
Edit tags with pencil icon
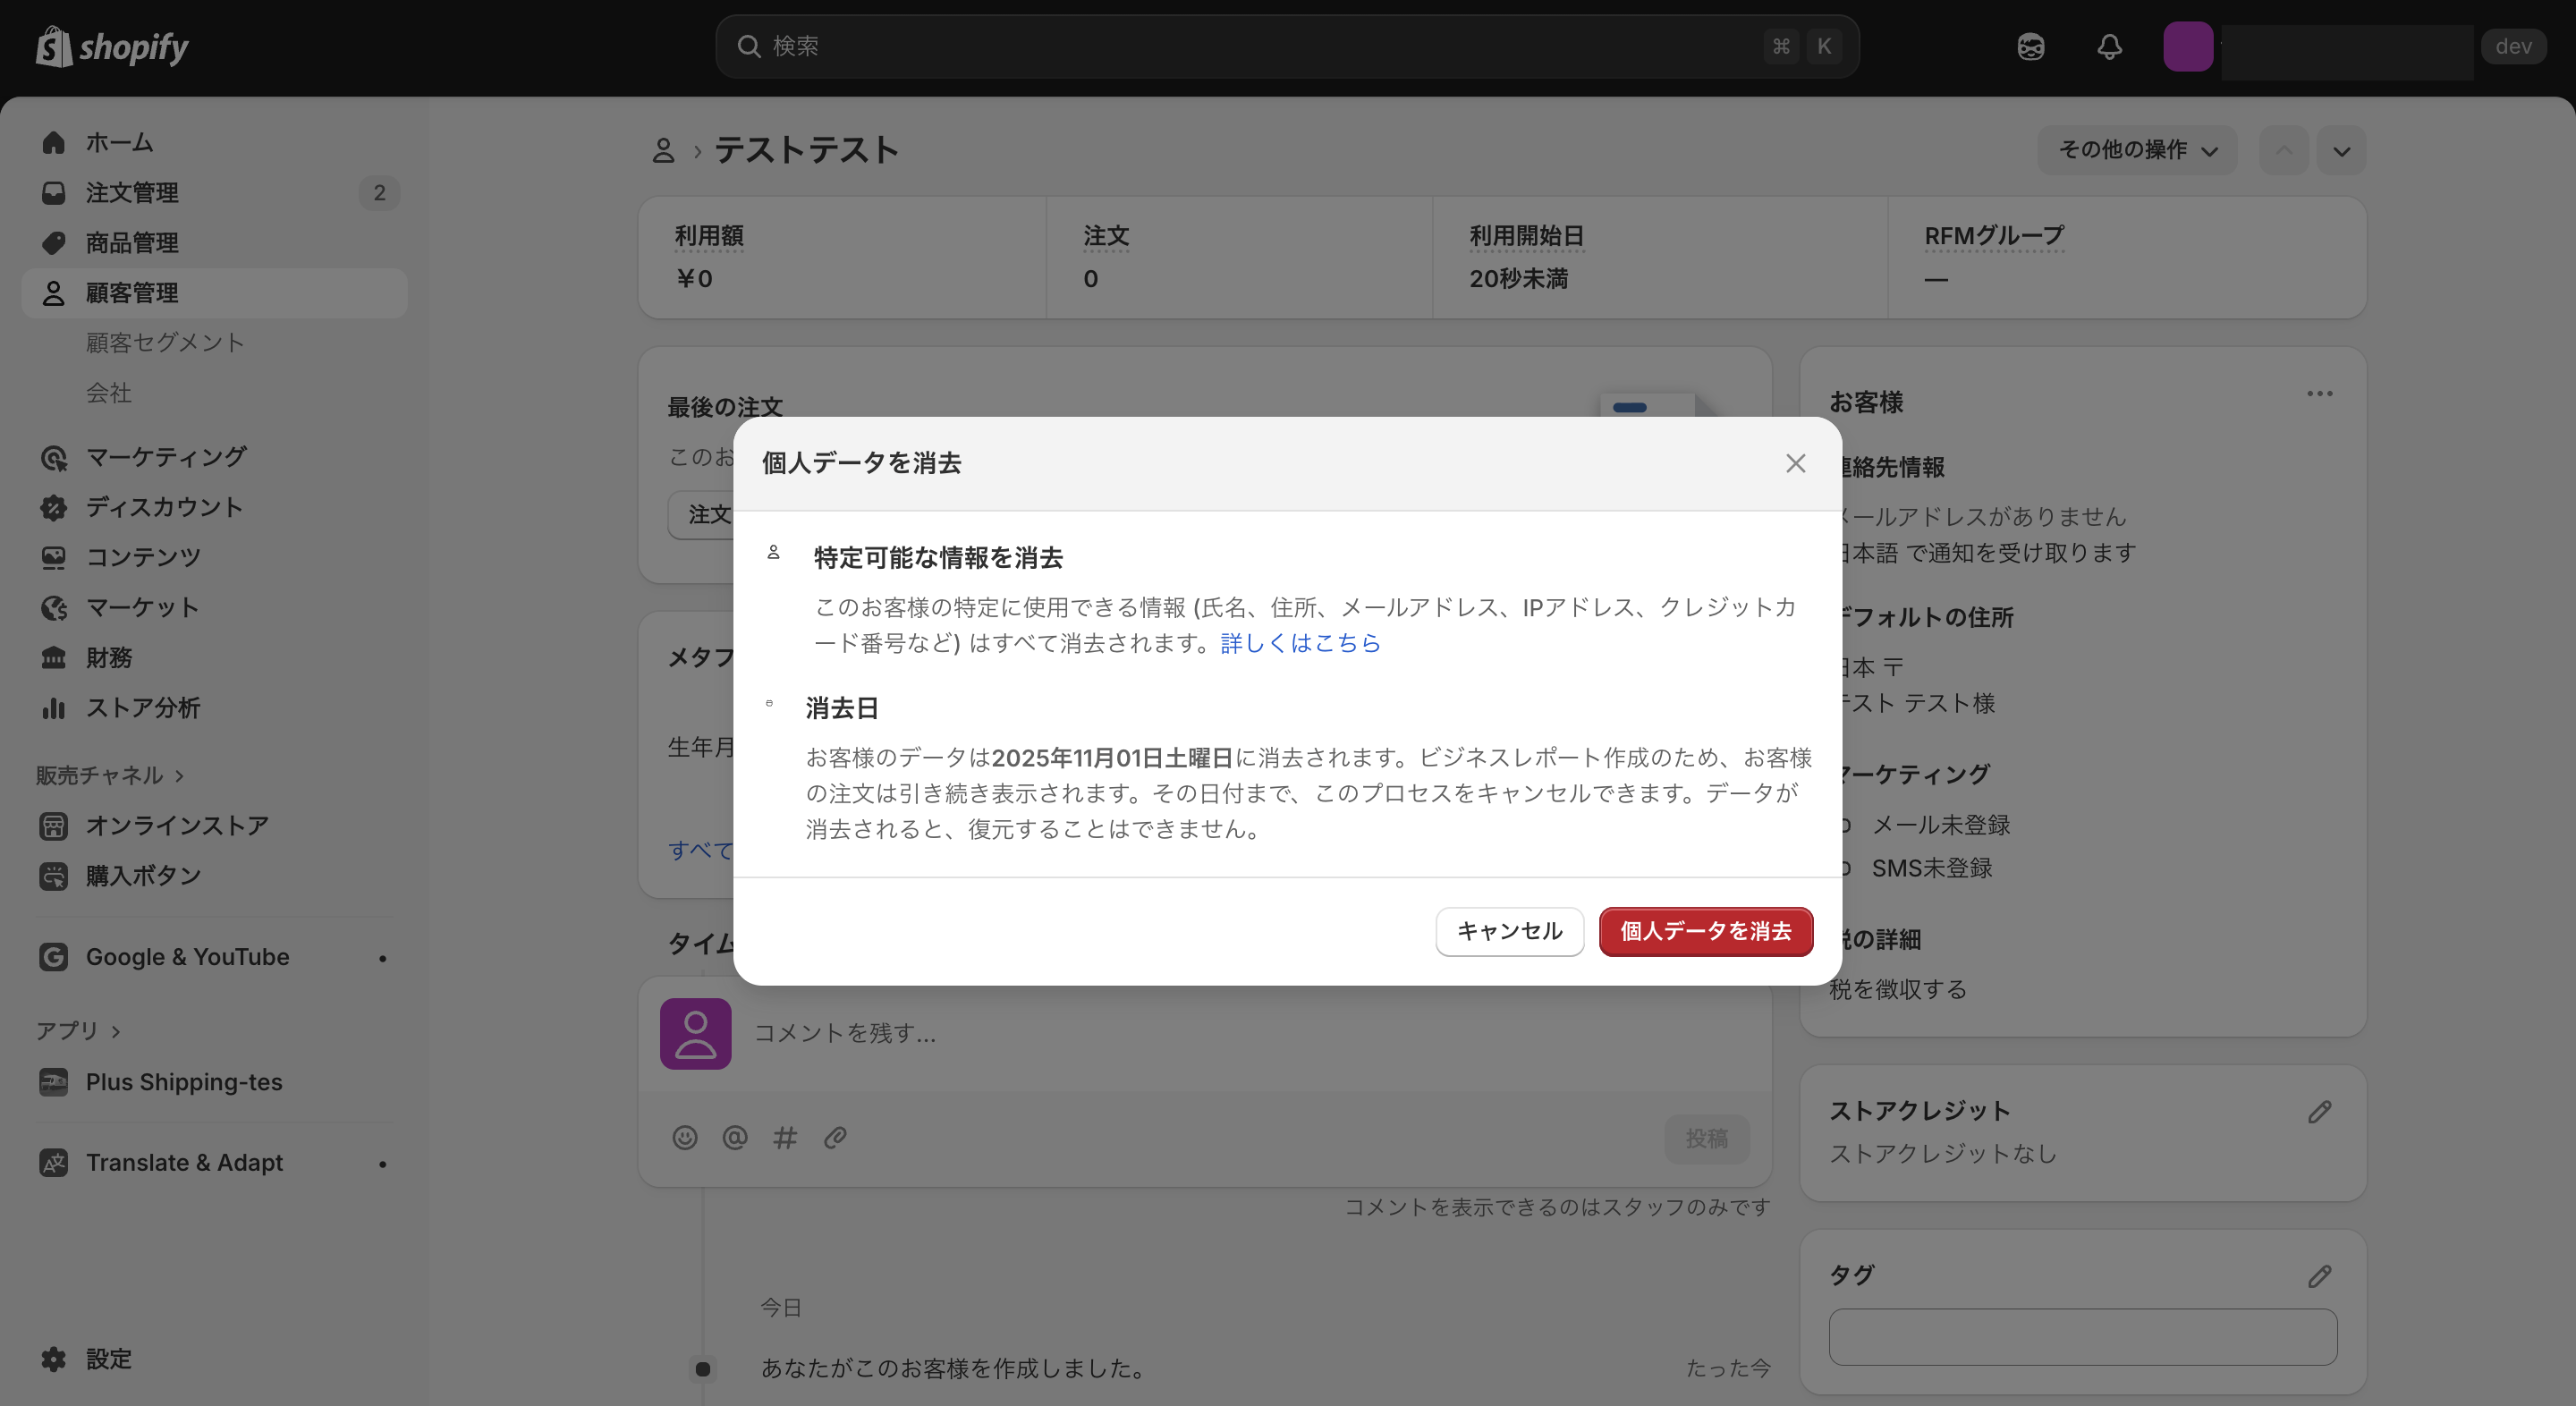(2319, 1276)
